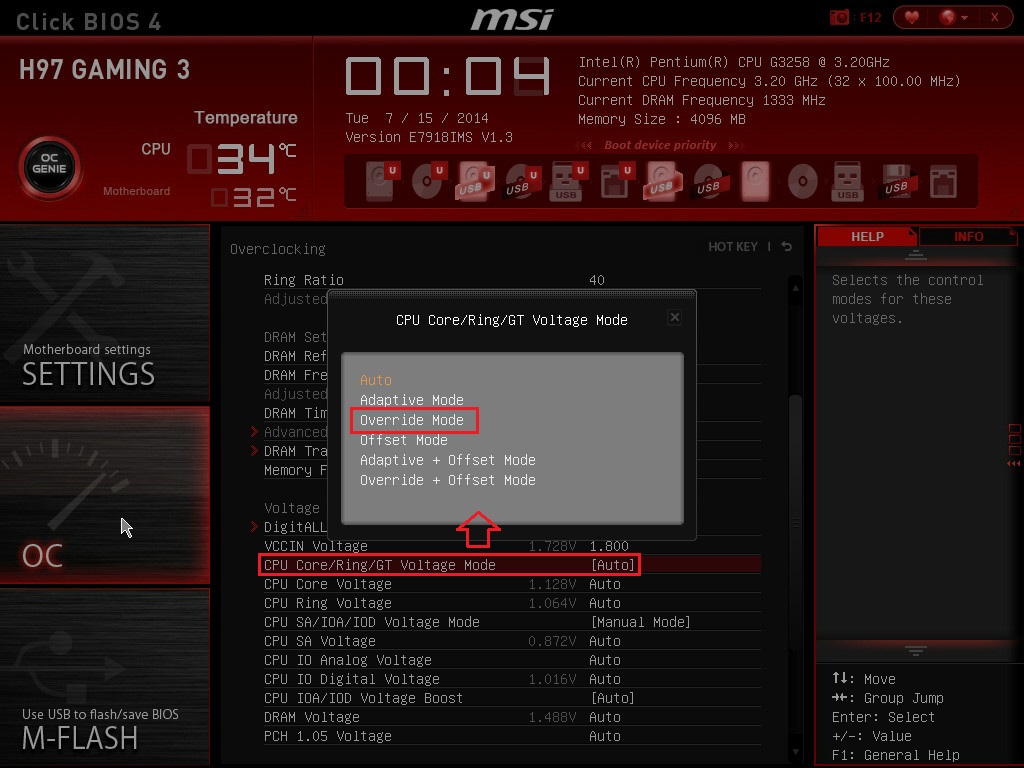Pick Offset Mode from the popup
1024x768 pixels.
click(404, 440)
